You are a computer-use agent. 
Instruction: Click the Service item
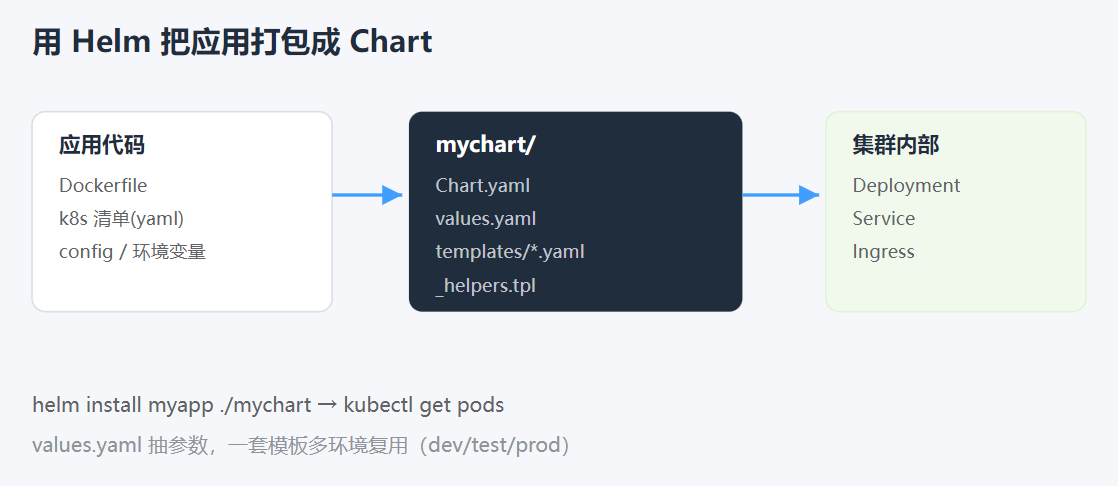[x=883, y=218]
